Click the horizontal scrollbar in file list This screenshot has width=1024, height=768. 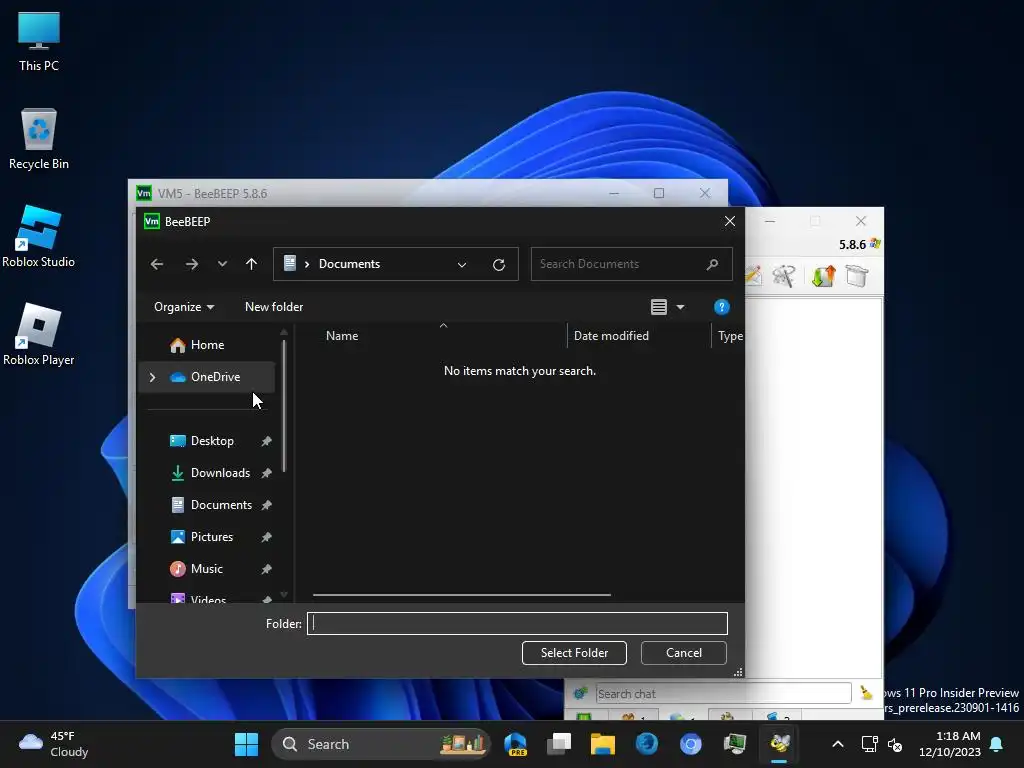(x=462, y=595)
